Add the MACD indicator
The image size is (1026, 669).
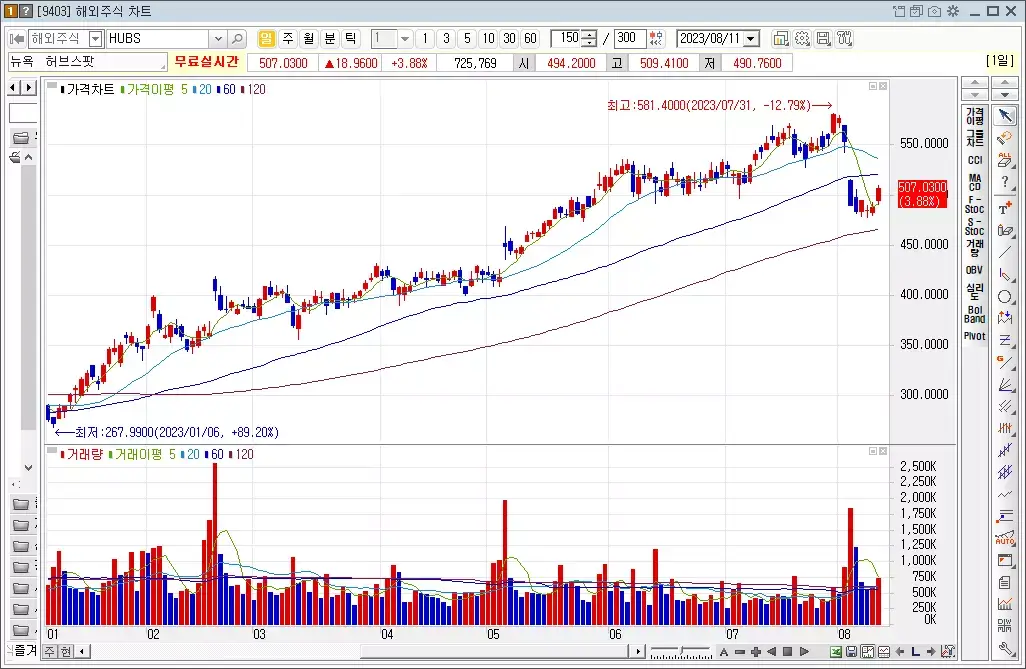[x=974, y=182]
